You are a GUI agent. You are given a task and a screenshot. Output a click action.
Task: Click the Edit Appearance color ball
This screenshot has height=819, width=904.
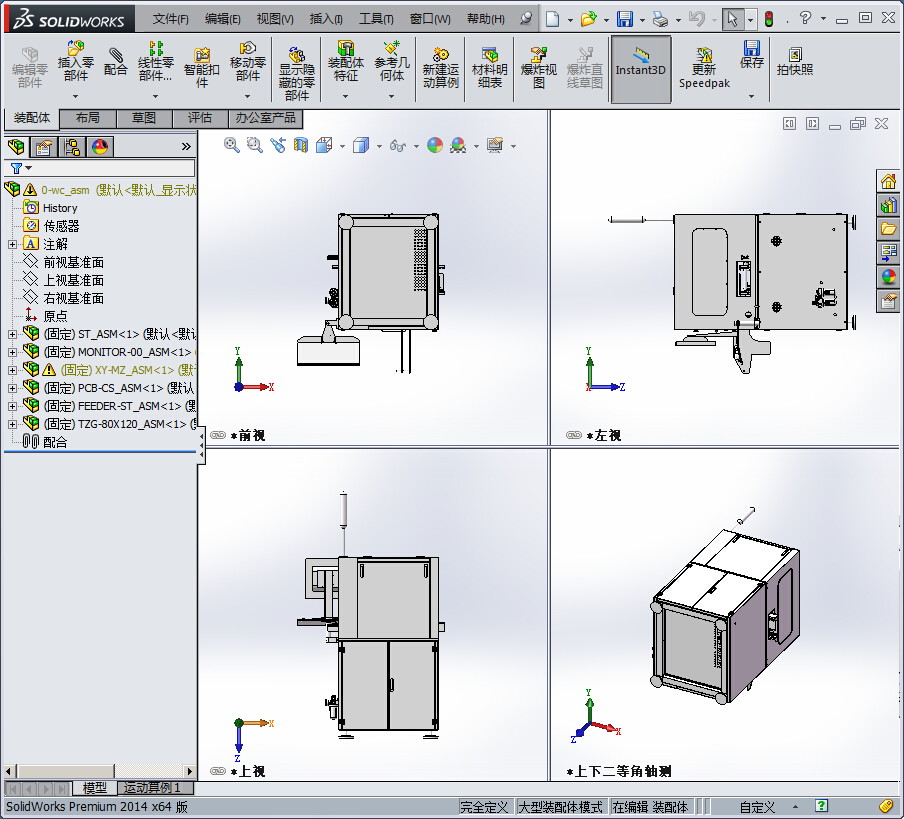point(435,145)
